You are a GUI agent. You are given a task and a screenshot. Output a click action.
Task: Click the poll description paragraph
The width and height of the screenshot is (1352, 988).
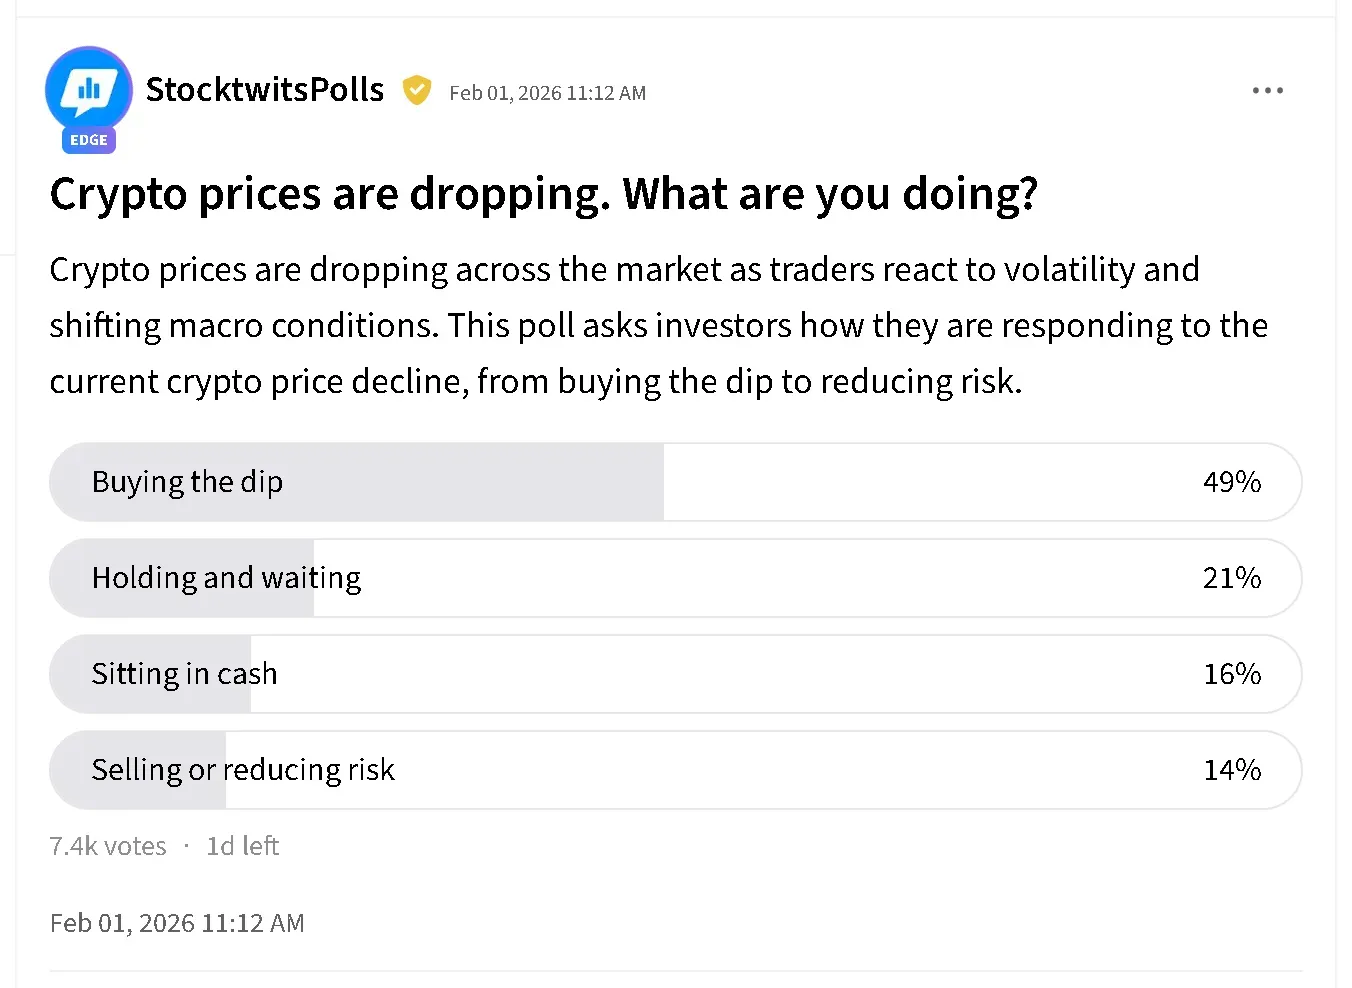point(658,326)
